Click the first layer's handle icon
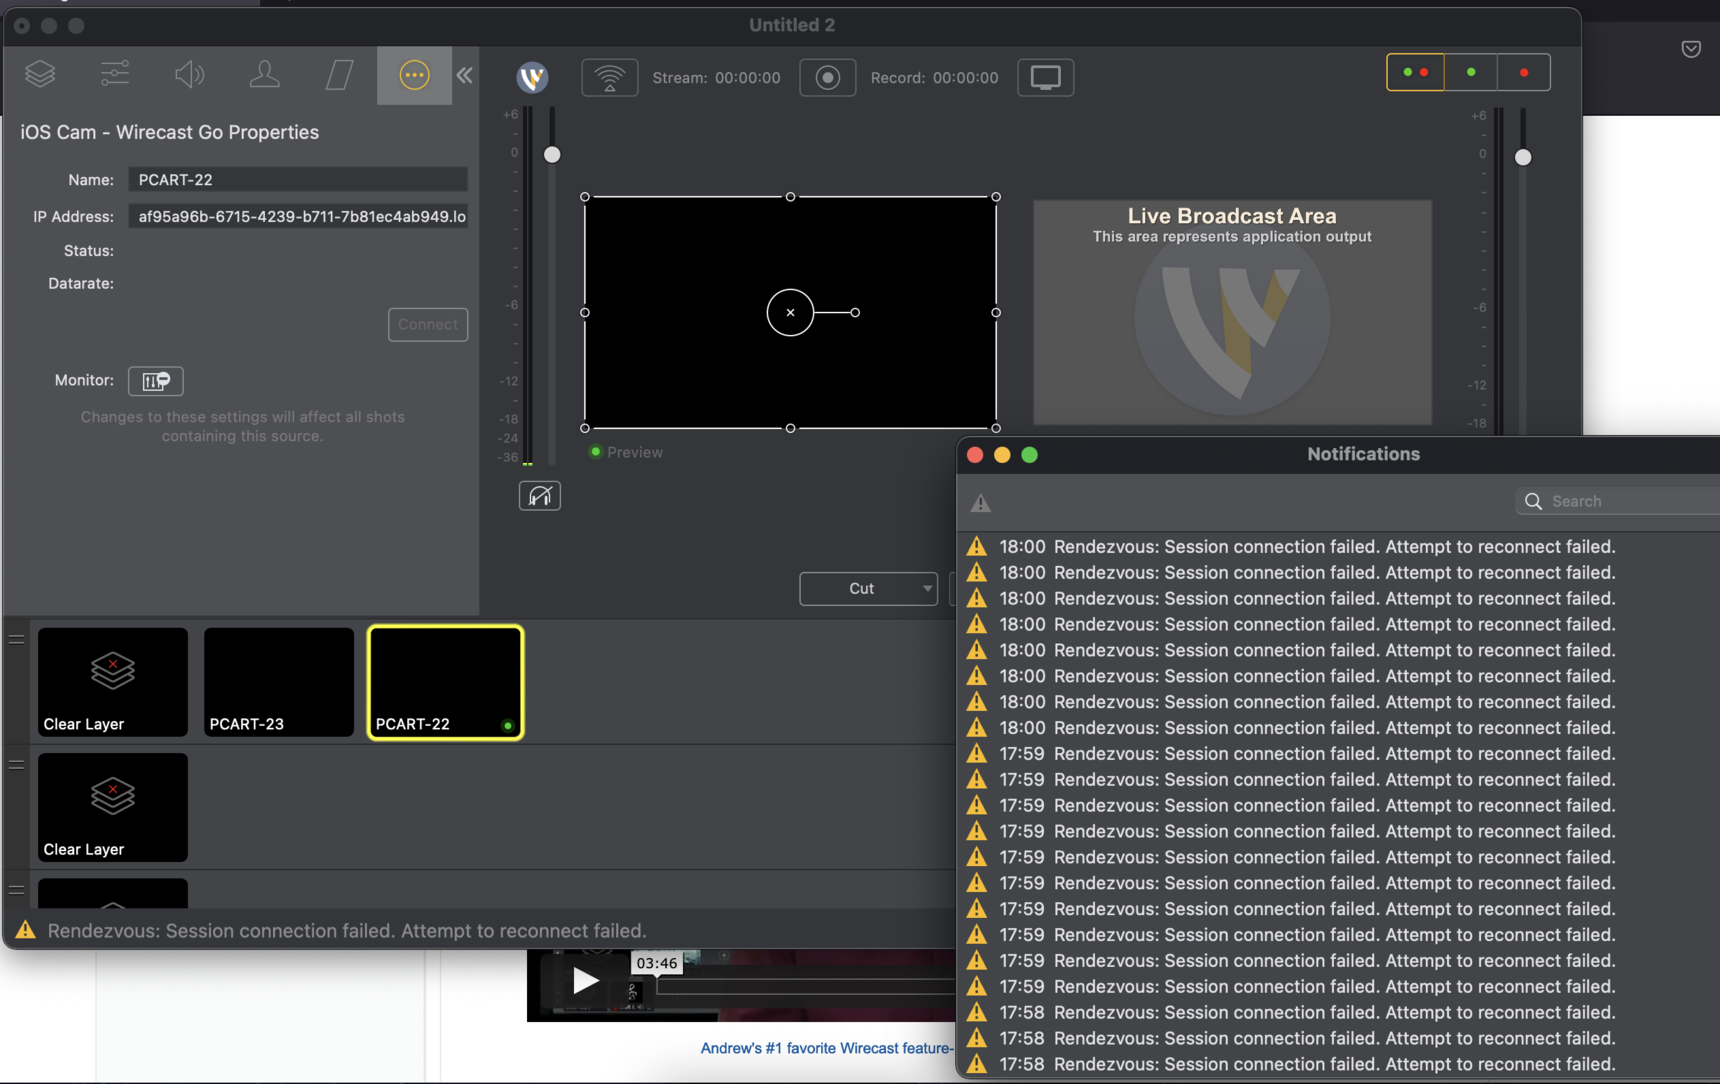Screen dimensions: 1720x1084 pos(17,639)
